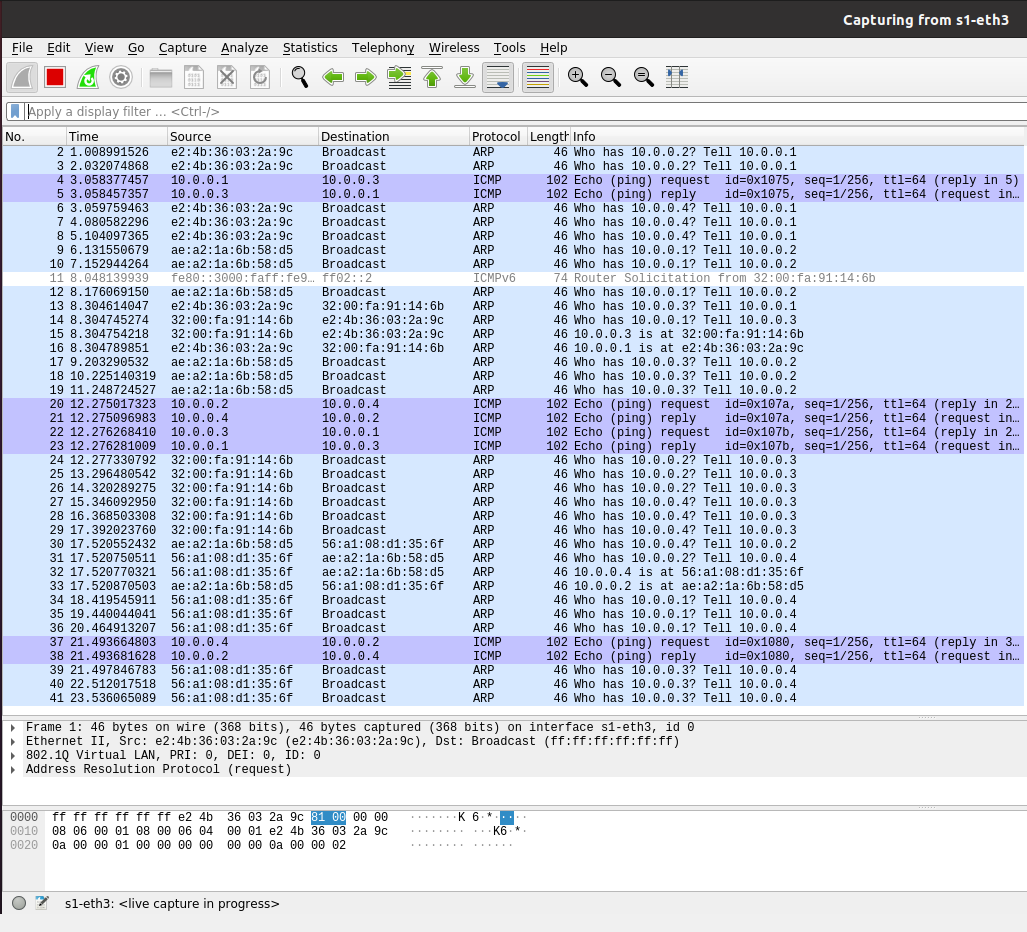Click hex offset 0010 row
The image size is (1027, 932).
tap(24, 831)
